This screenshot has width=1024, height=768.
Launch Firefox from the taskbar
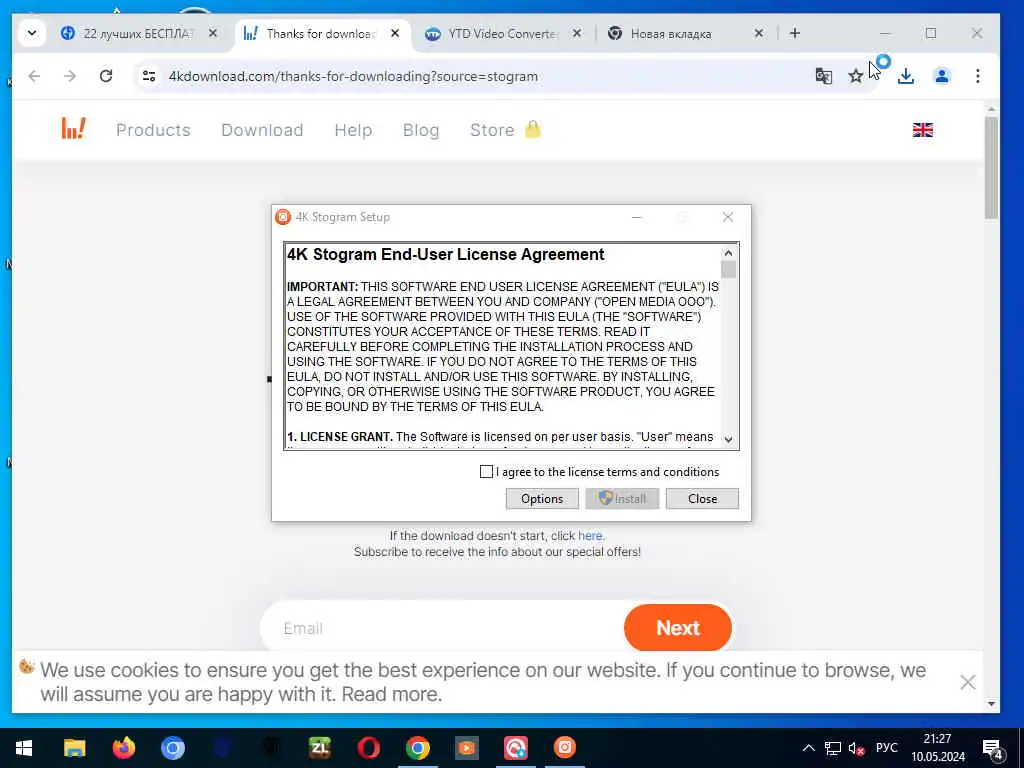[123, 748]
